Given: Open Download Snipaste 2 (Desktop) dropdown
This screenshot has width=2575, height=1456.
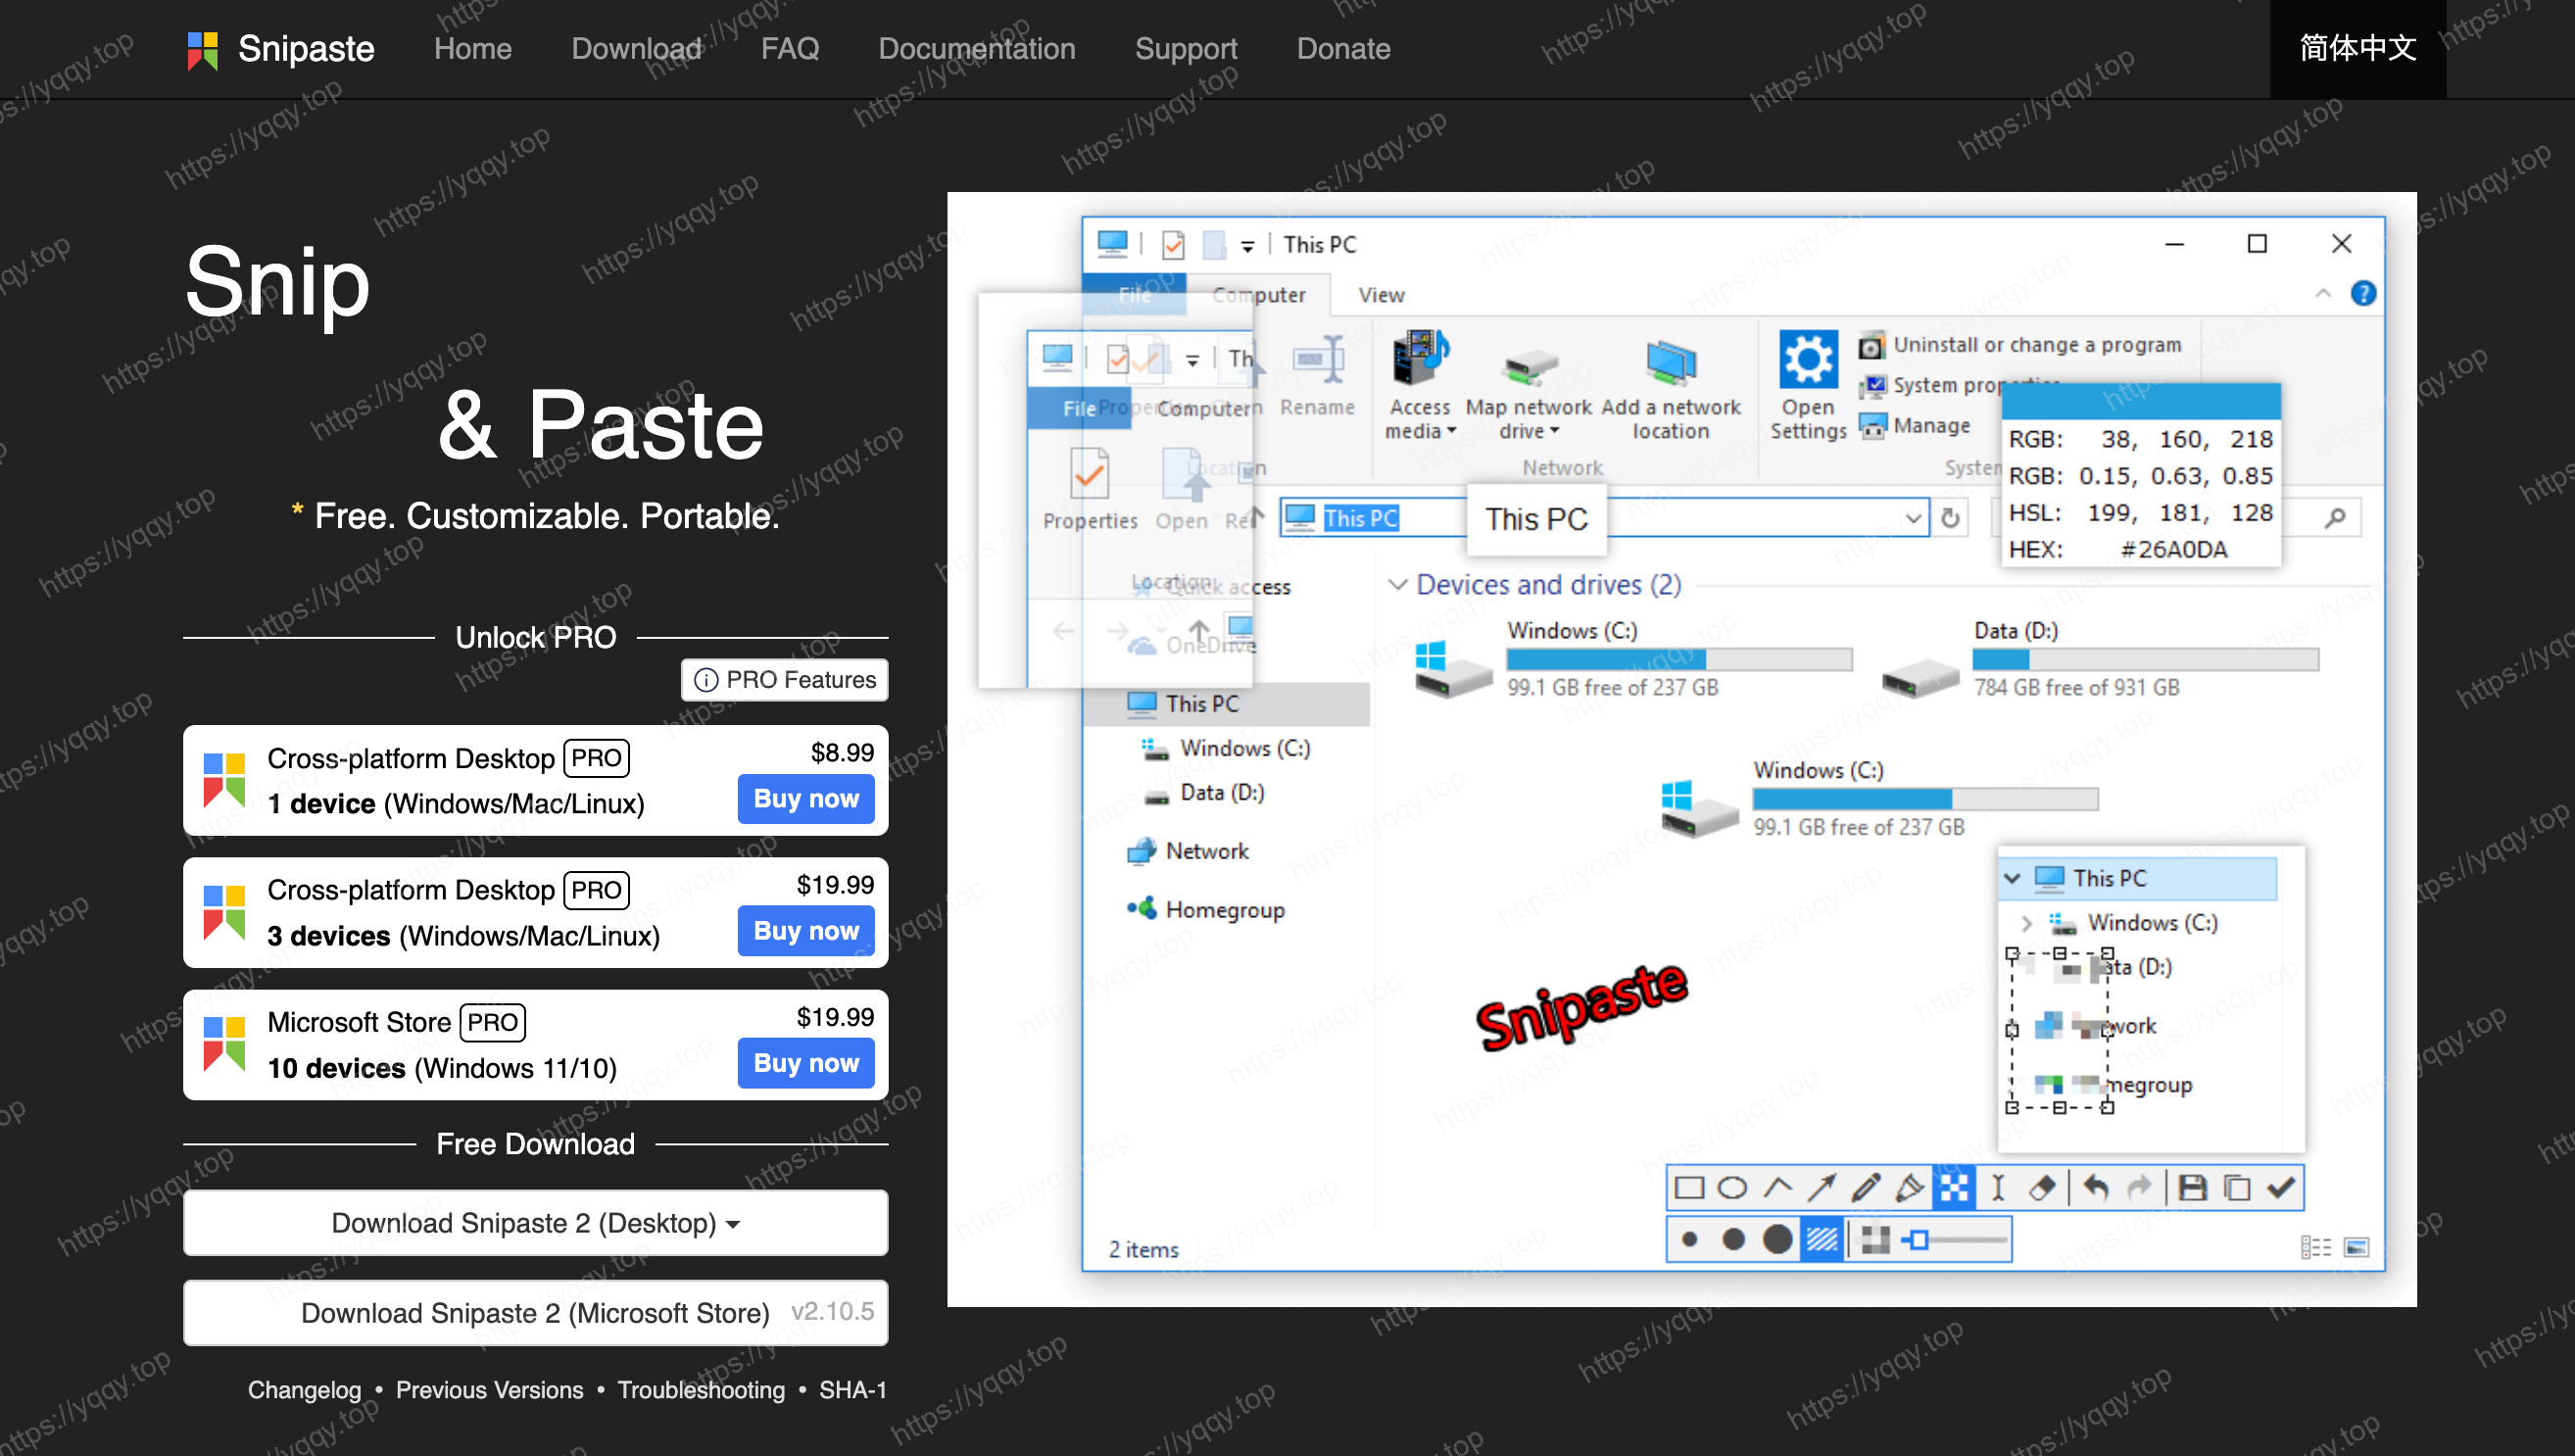Looking at the screenshot, I should [x=535, y=1223].
